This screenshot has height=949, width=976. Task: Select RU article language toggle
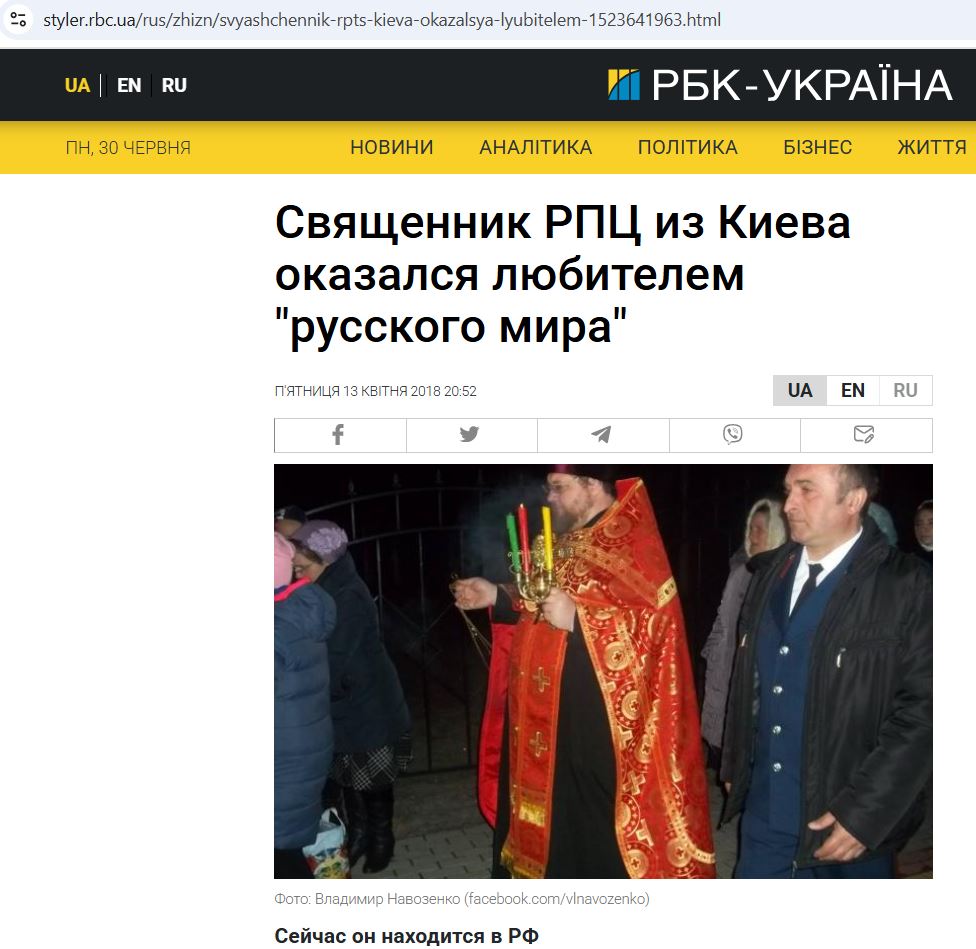[906, 391]
